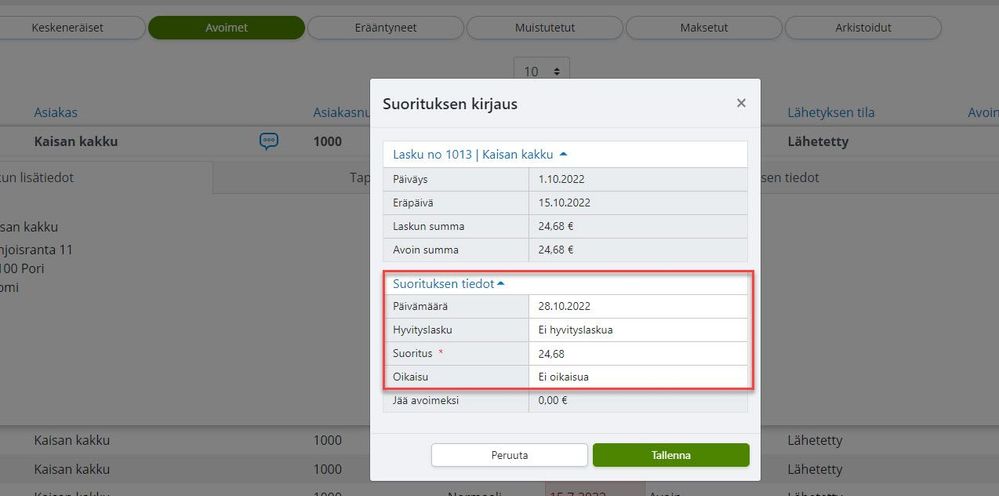The image size is (999, 496).
Task: Open the Arkistoidut tab
Action: (863, 28)
